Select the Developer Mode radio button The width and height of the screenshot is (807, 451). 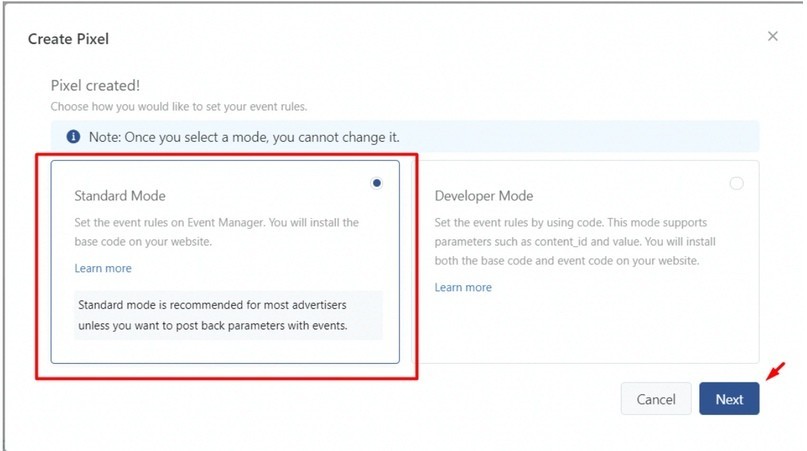(x=736, y=183)
